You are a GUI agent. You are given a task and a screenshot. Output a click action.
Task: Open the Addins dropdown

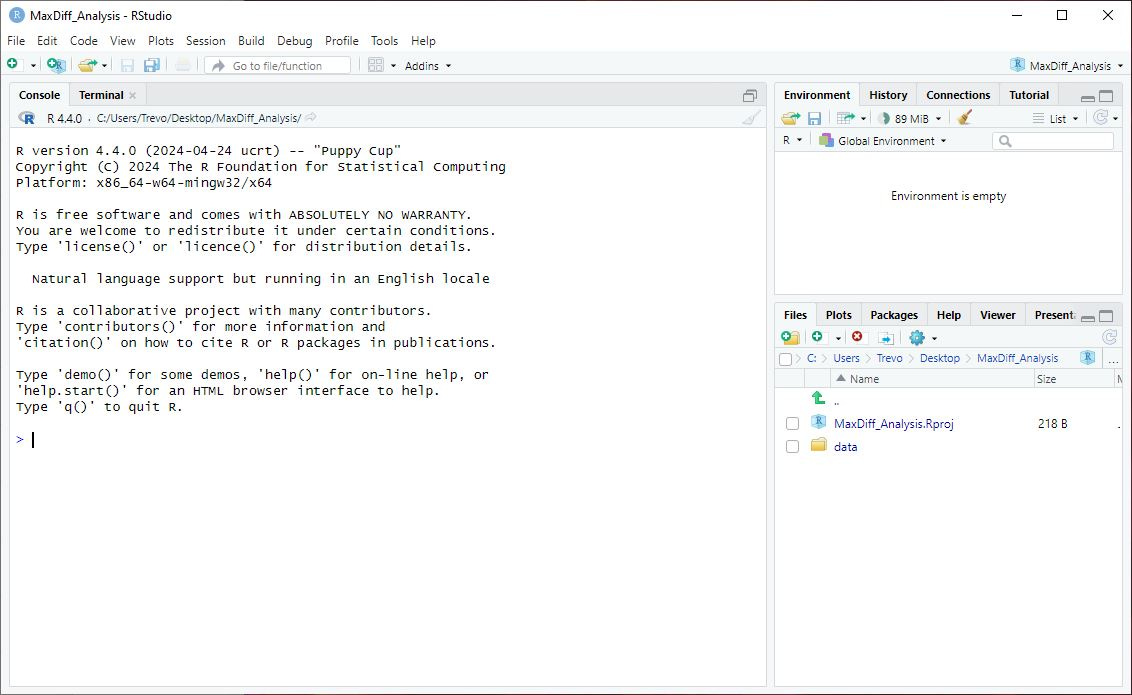pos(427,66)
